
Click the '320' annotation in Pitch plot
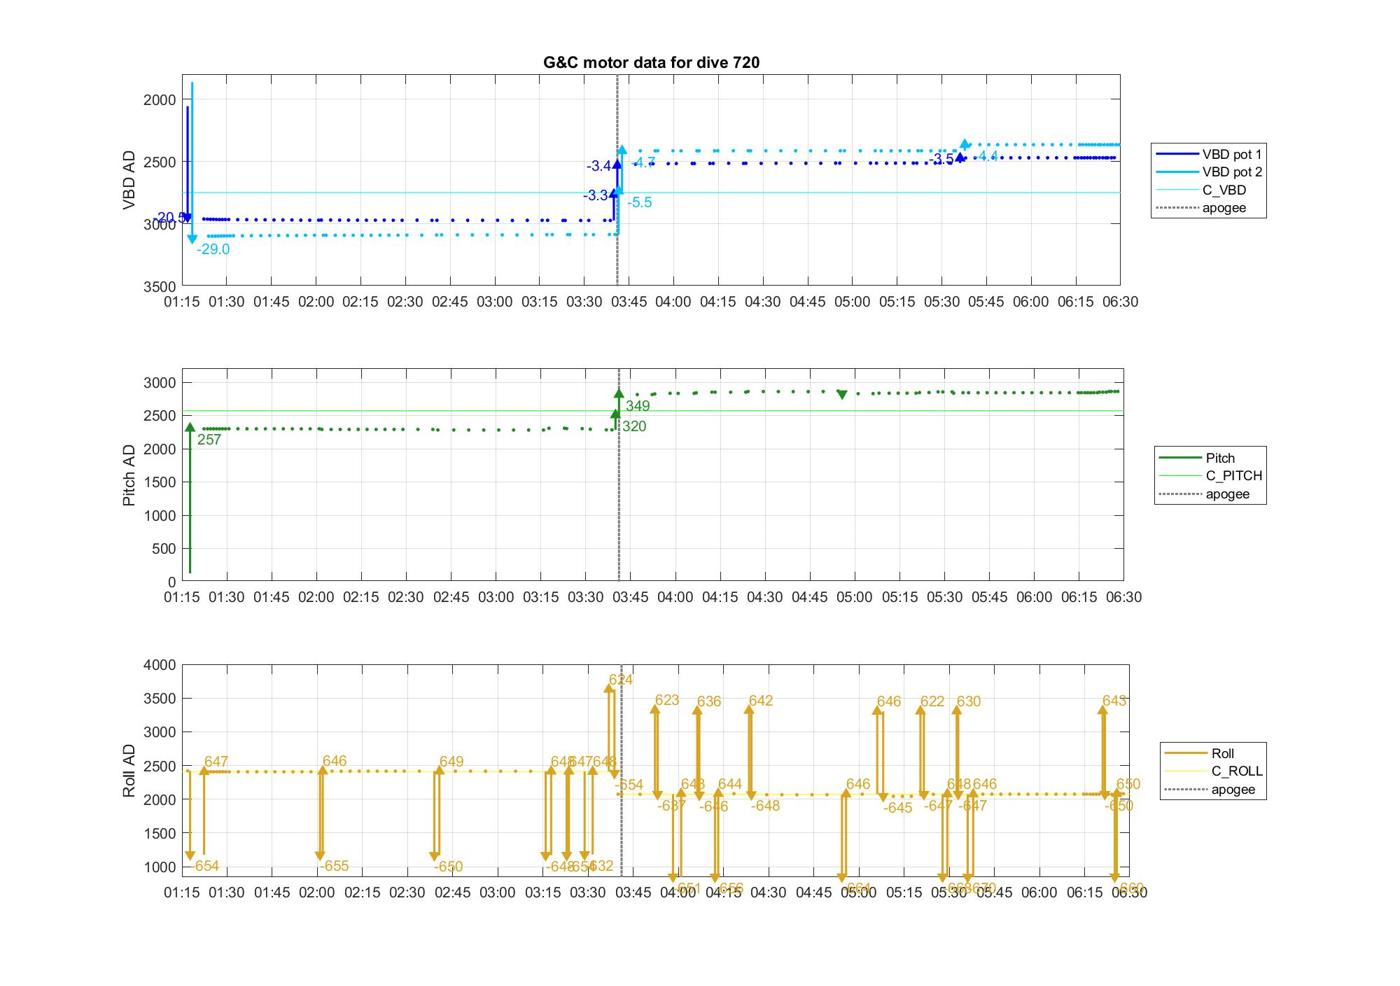point(634,426)
